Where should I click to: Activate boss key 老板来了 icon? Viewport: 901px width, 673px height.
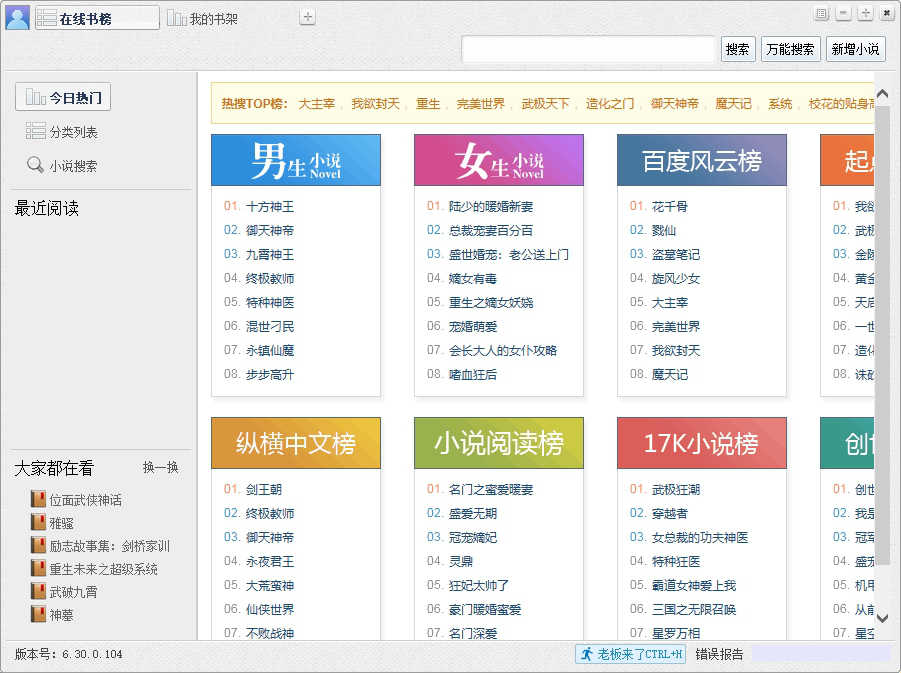(586, 654)
